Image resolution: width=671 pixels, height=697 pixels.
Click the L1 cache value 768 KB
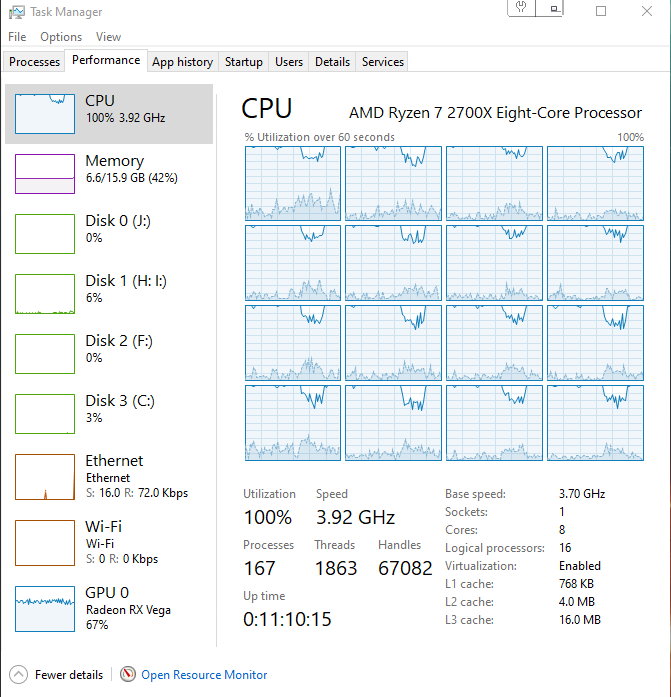576,584
